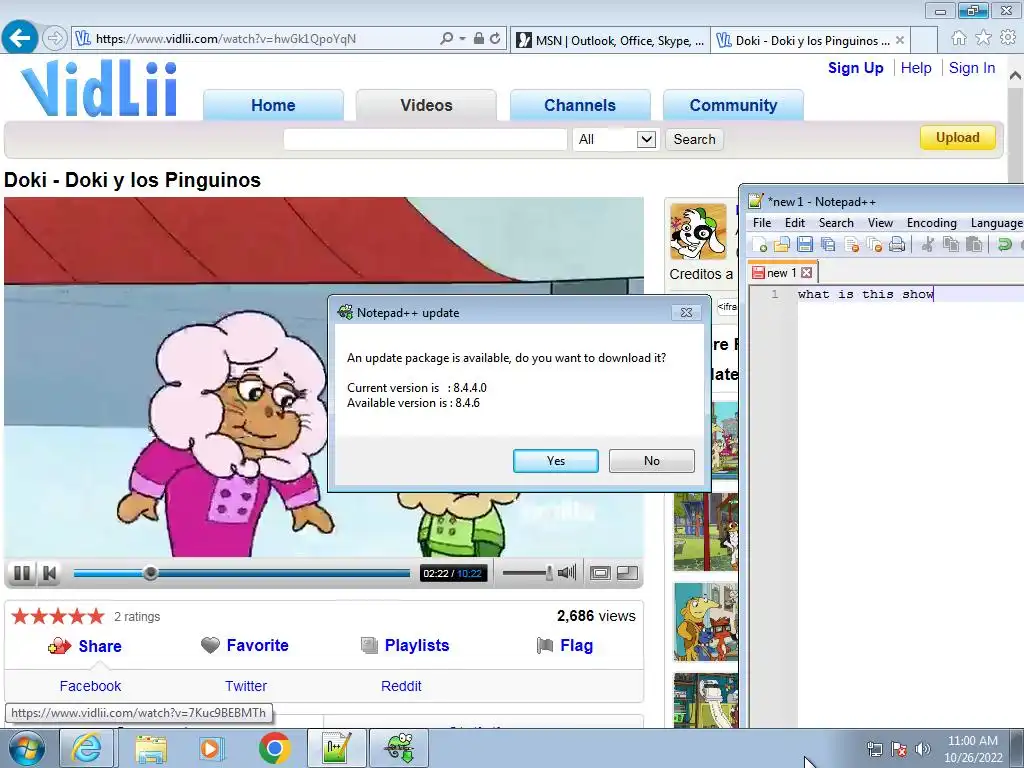Click the yellow Upload button
The width and height of the screenshot is (1024, 768).
(x=957, y=137)
